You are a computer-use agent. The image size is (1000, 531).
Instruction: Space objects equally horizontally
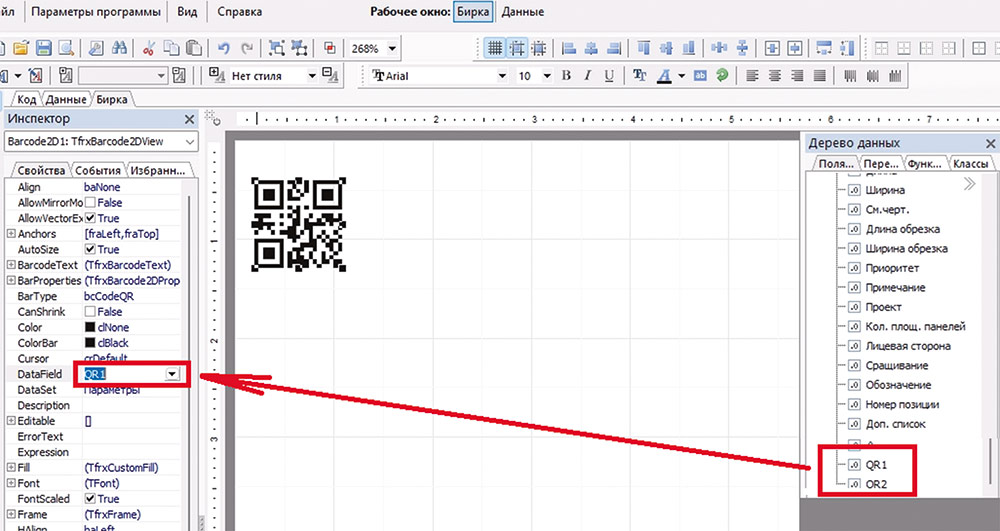719,48
